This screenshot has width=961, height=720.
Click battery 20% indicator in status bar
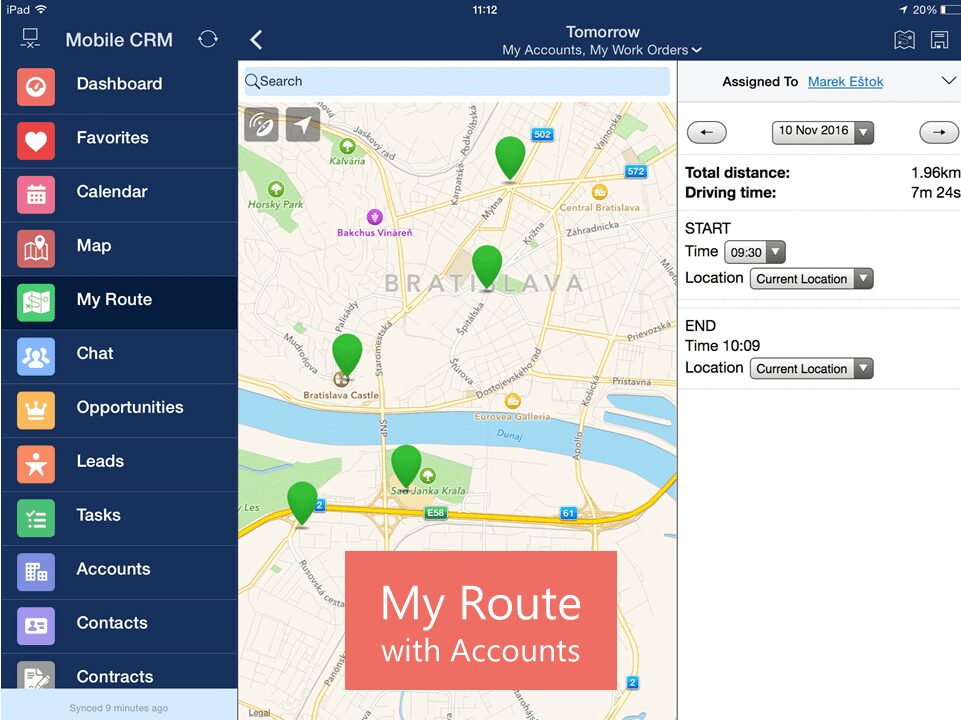click(935, 10)
